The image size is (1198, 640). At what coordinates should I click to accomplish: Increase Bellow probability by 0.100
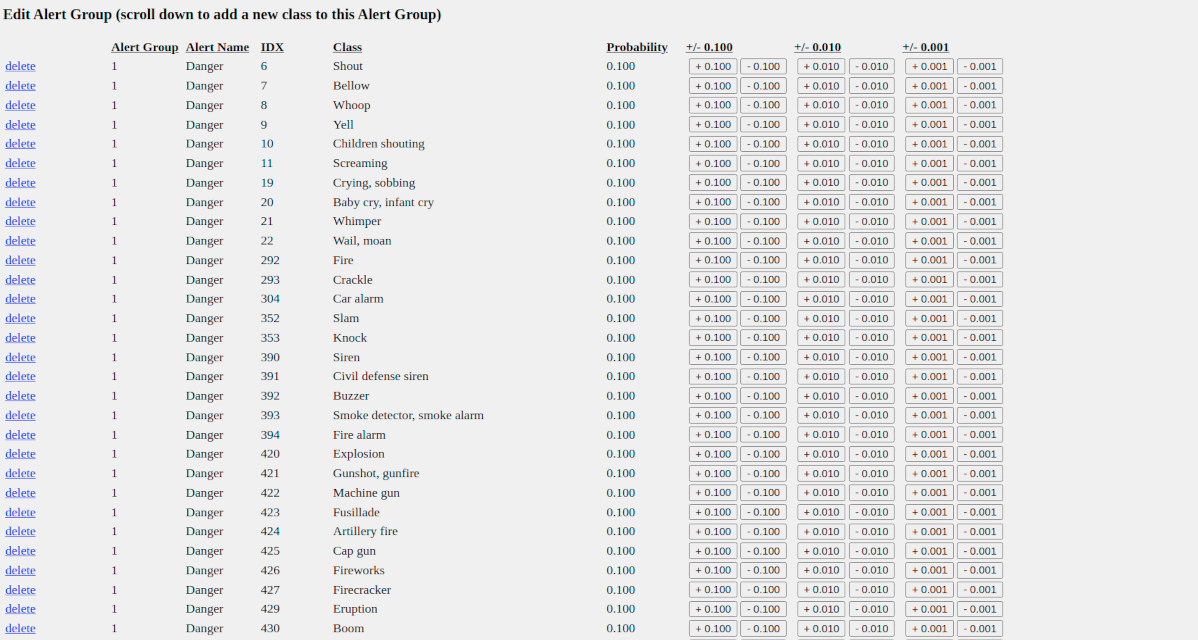(713, 86)
